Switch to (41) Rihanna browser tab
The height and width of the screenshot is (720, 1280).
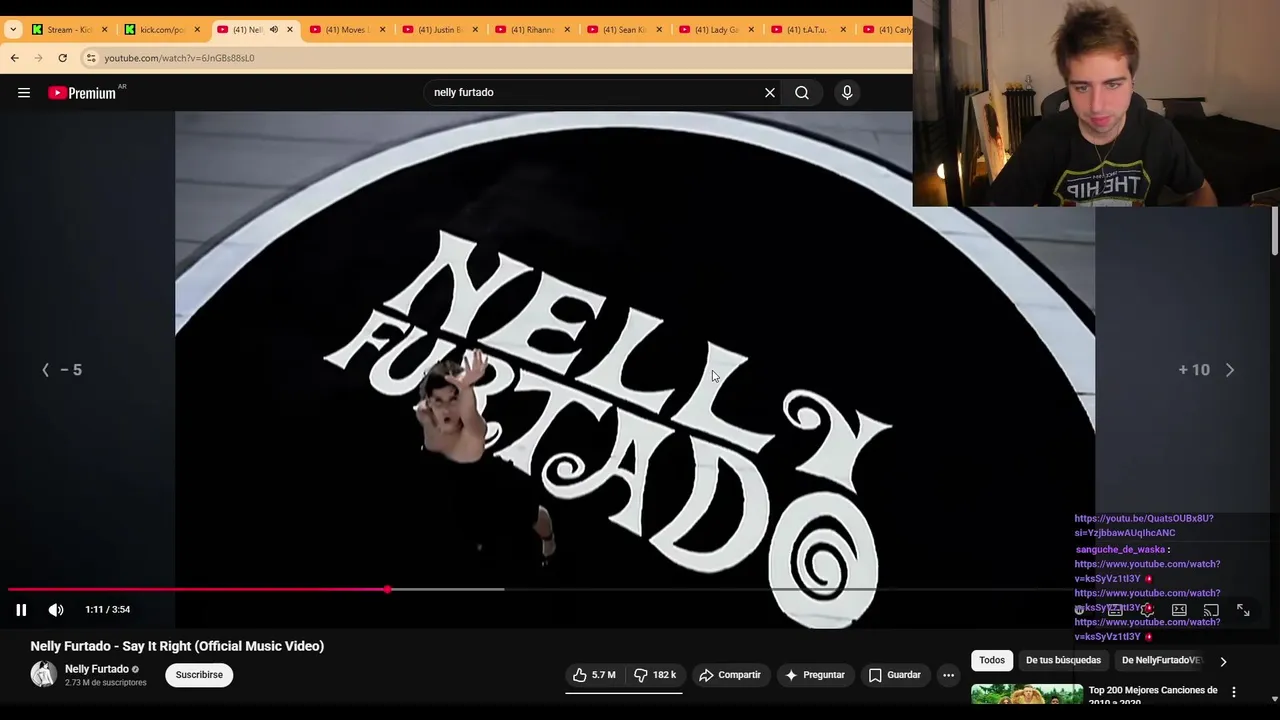[x=531, y=29]
